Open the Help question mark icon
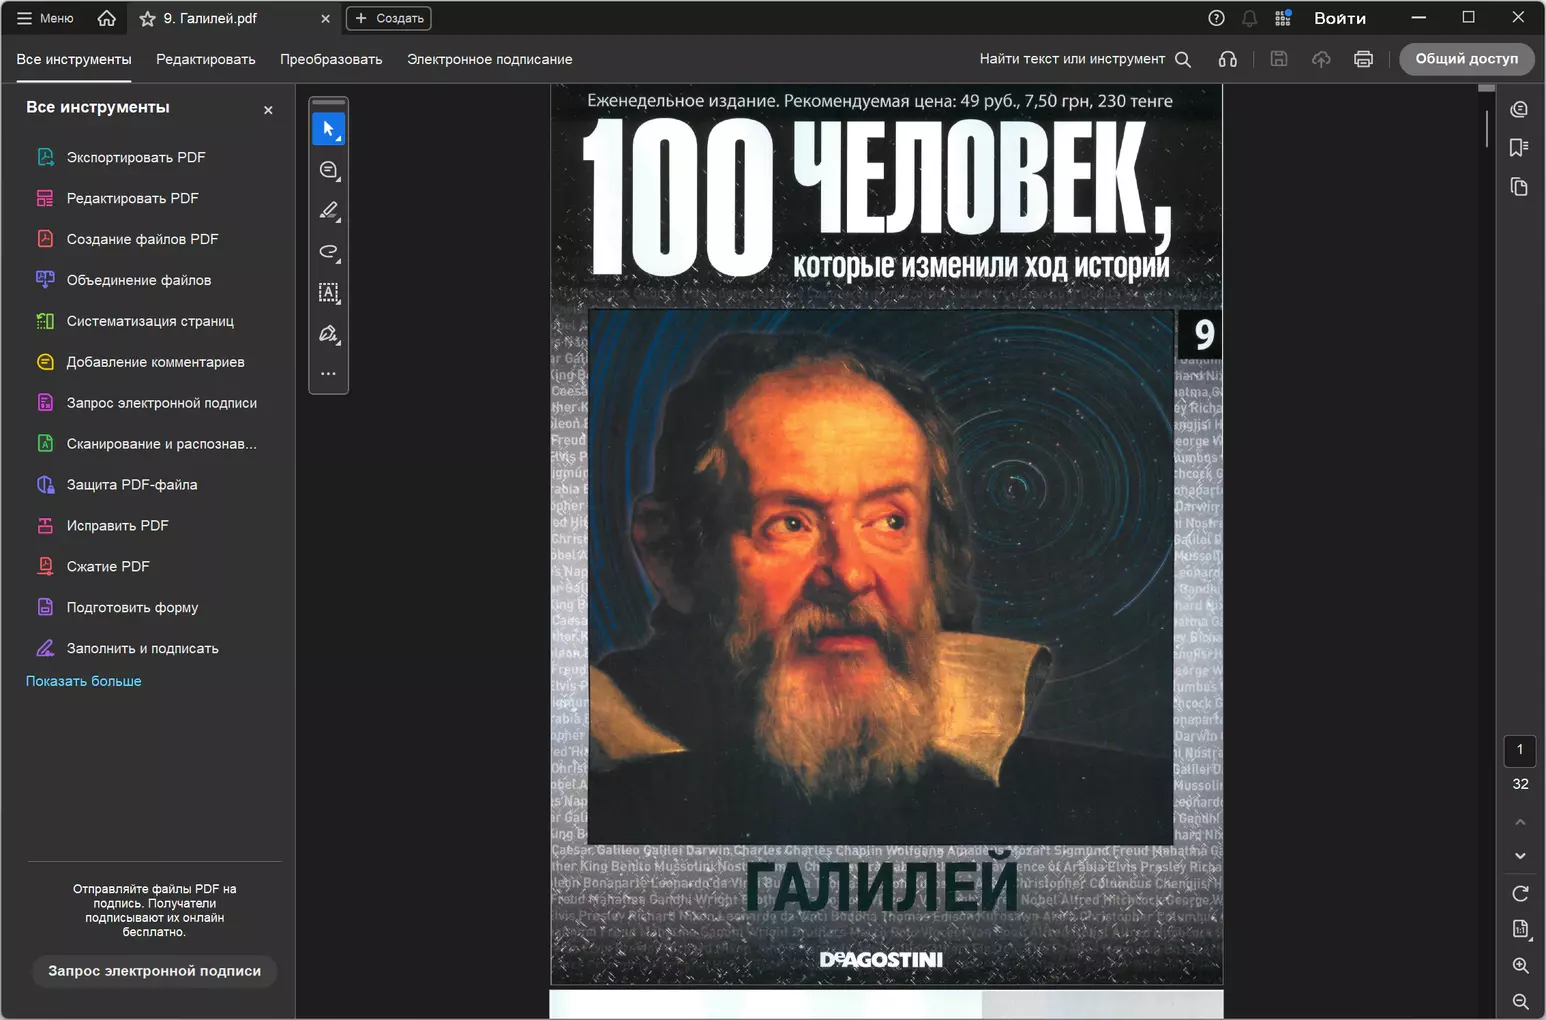The height and width of the screenshot is (1020, 1546). pyautogui.click(x=1216, y=18)
